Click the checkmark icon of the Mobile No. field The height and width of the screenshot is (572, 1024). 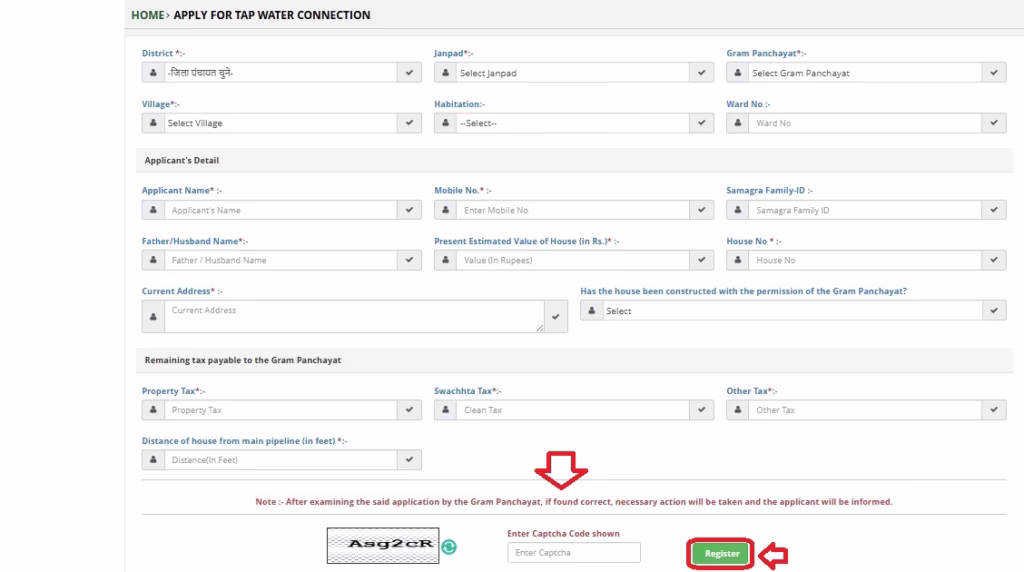pos(701,210)
